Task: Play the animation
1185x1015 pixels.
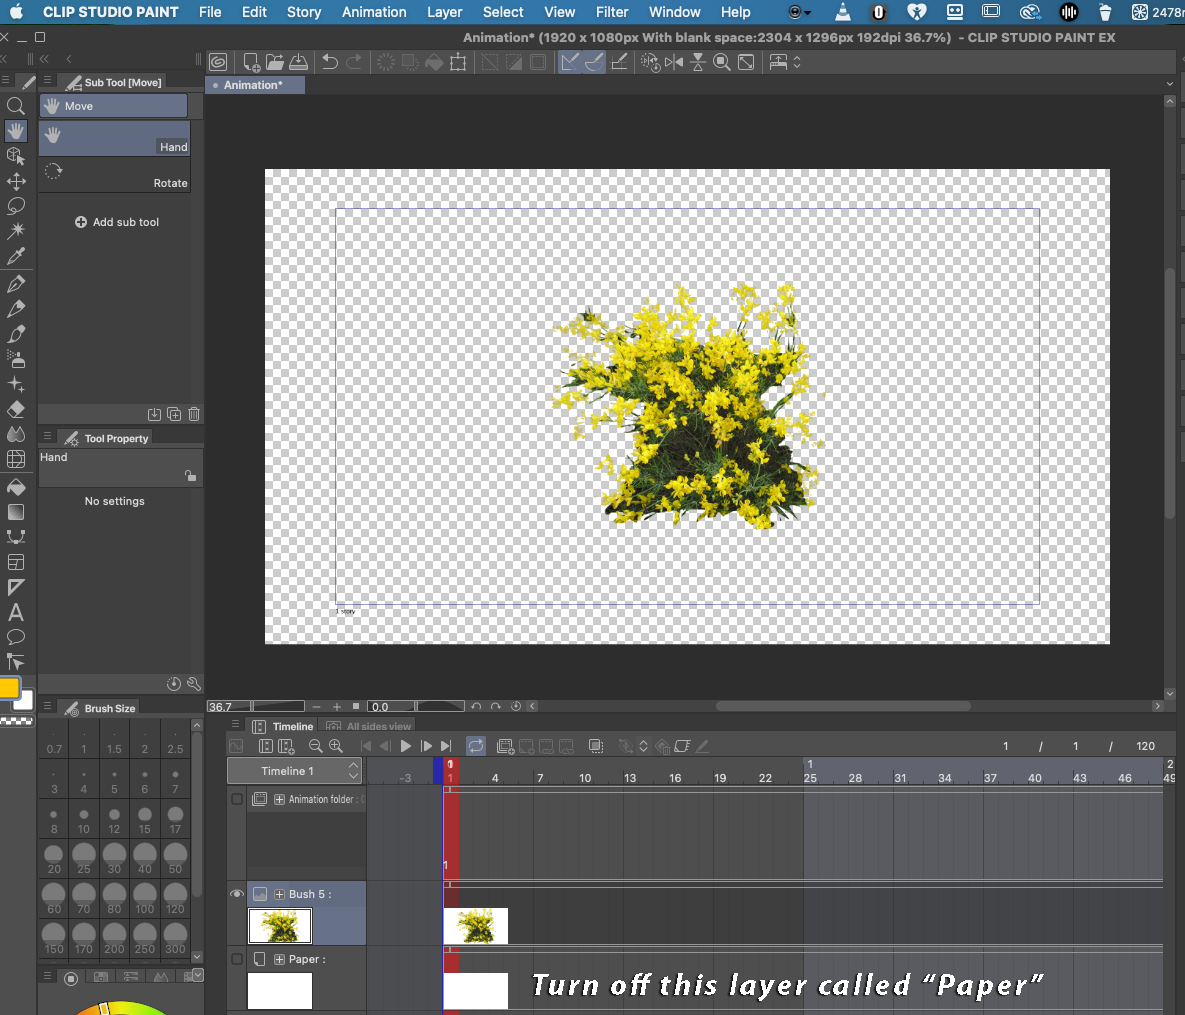Action: pos(406,746)
